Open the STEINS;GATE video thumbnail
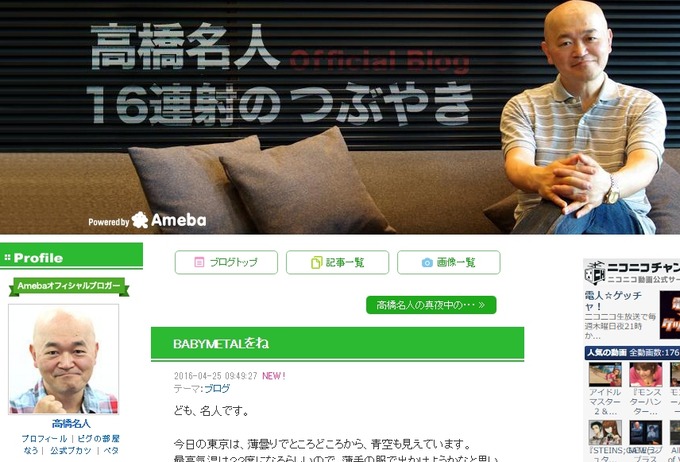Viewport: 680px width, 462px height. (x=605, y=432)
